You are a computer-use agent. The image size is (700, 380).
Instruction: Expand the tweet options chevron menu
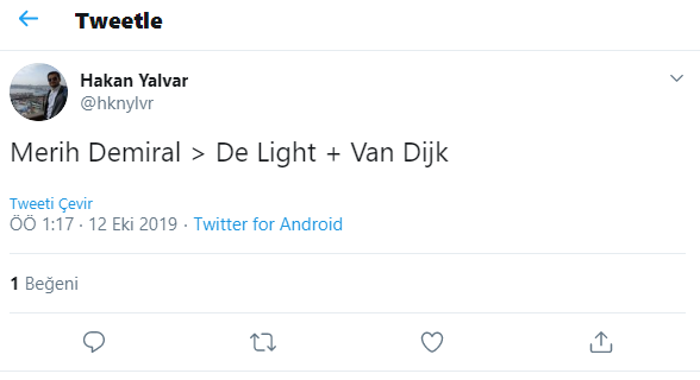click(x=677, y=79)
